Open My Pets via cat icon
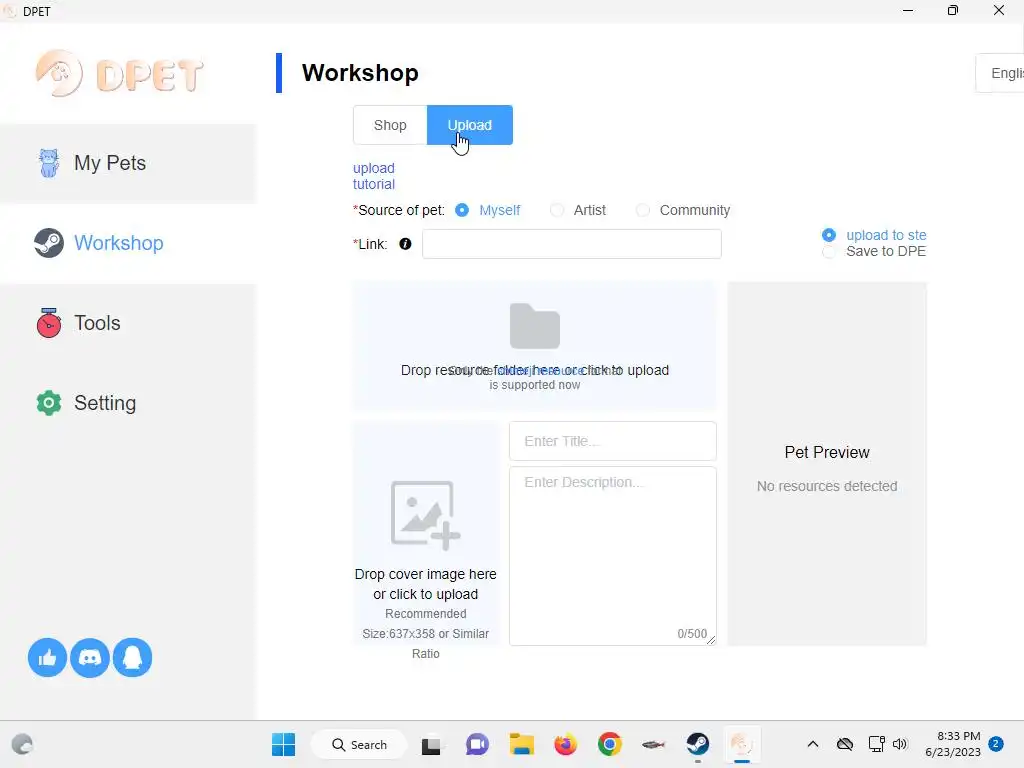Image resolution: width=1024 pixels, height=768 pixels. coord(49,163)
